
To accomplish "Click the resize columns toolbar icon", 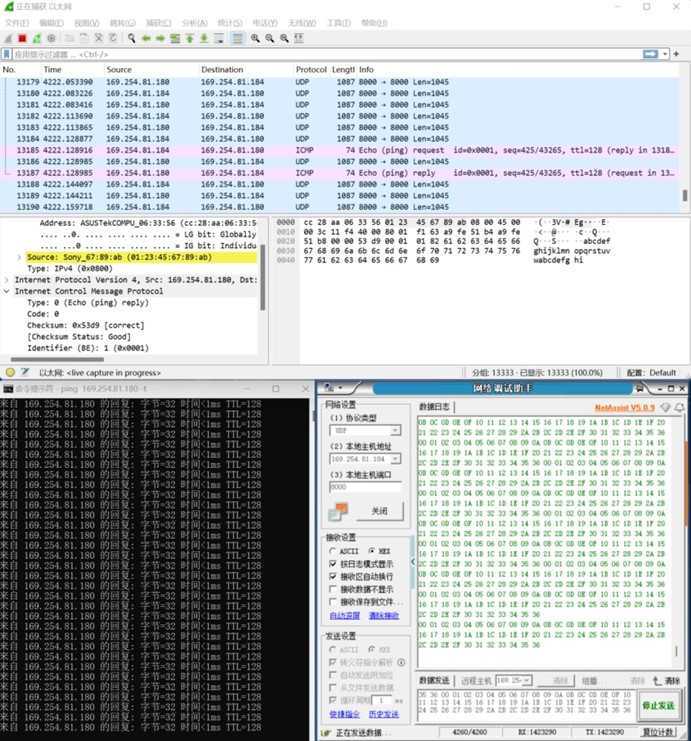I will click(x=299, y=38).
